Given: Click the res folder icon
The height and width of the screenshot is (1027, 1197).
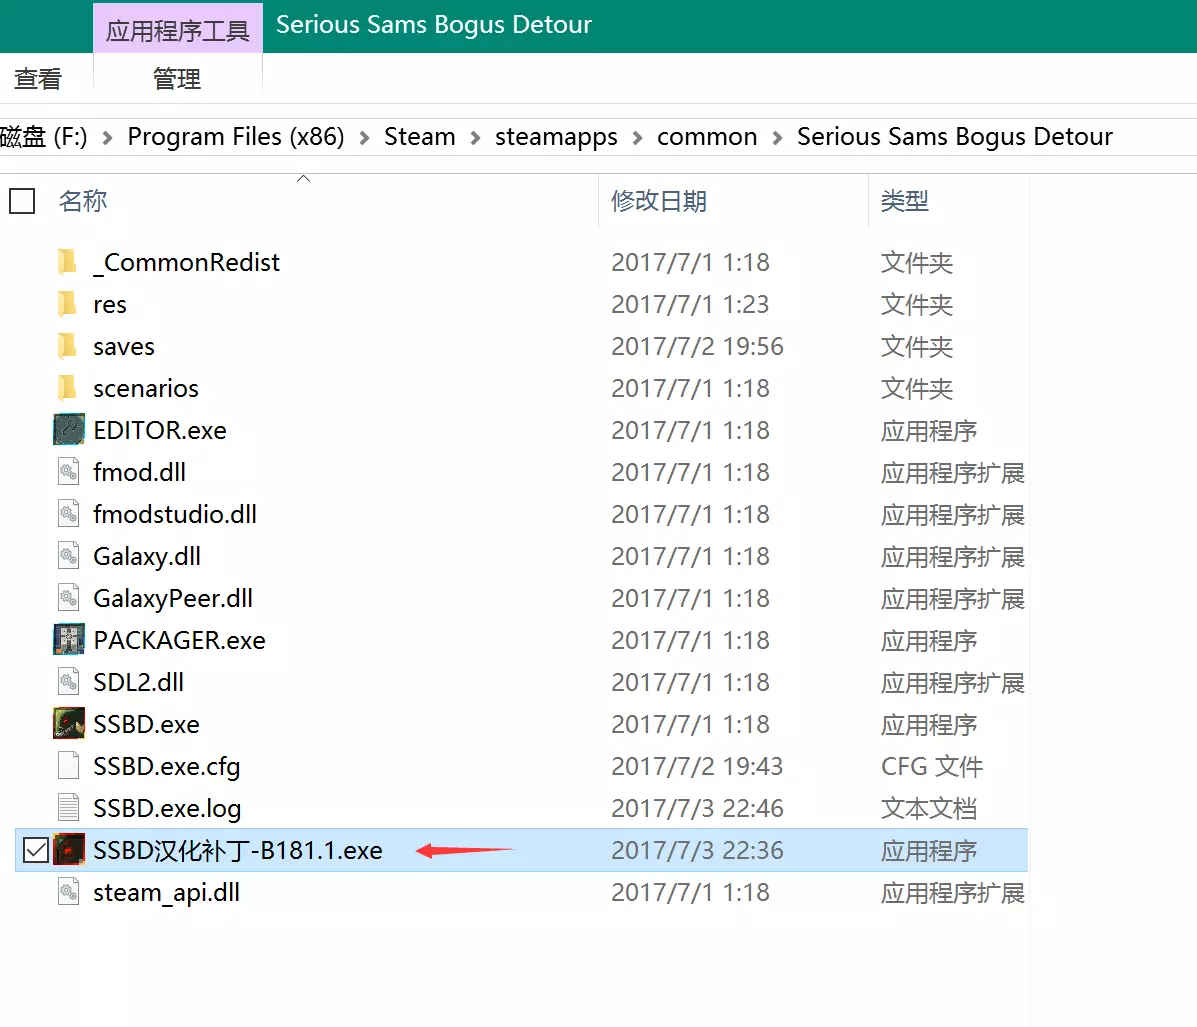Looking at the screenshot, I should coord(67,304).
